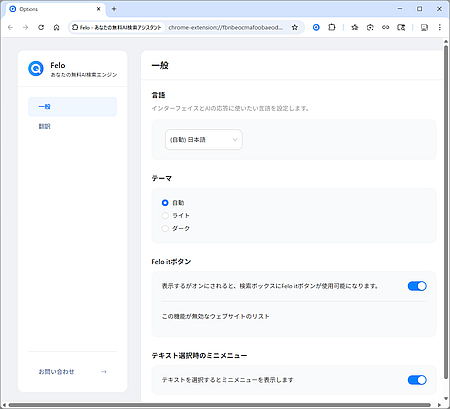Screen dimensions: 450x409
Task: Click the scroll-up arrow of vertical scrollbar
Action: coord(446,41)
